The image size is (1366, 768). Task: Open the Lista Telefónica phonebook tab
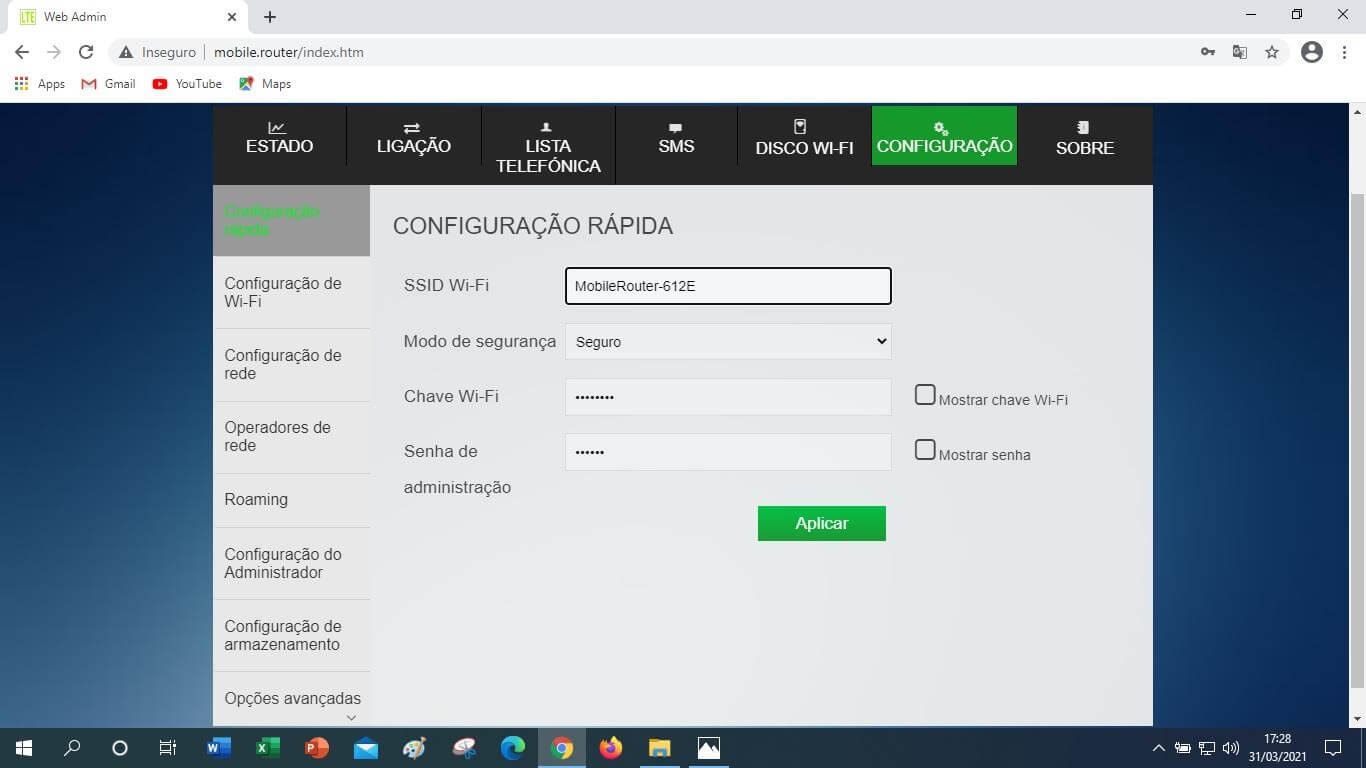(x=547, y=147)
